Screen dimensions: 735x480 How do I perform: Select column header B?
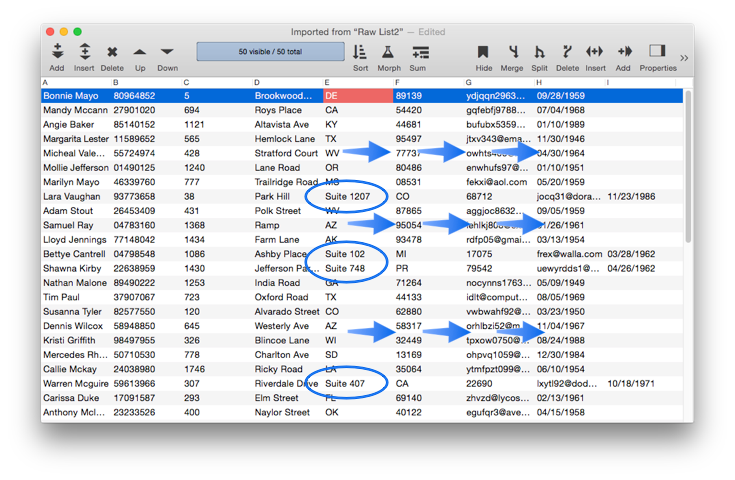tap(146, 82)
